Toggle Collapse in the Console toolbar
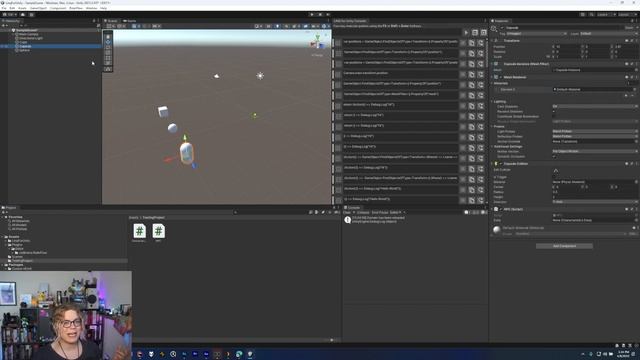This screenshot has height=360, width=640. coord(363,213)
